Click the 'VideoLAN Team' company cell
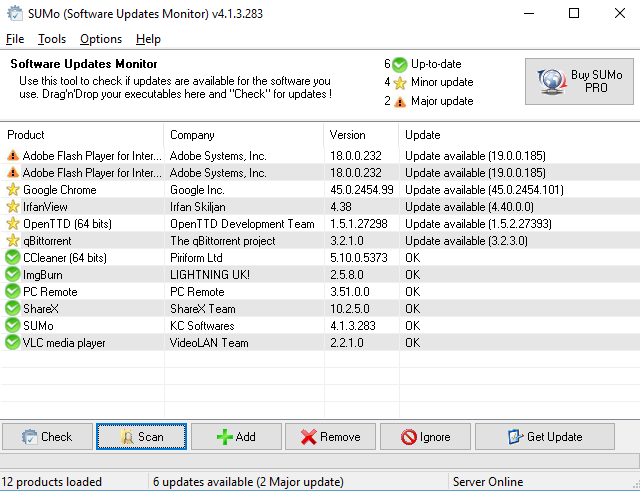 click(x=209, y=343)
